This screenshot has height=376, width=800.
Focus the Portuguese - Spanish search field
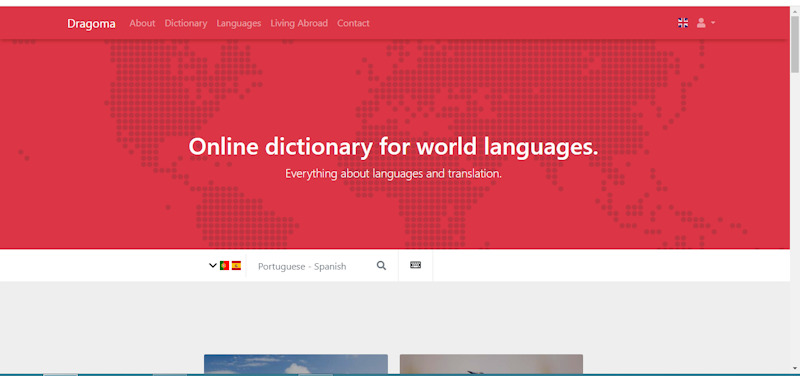pyautogui.click(x=311, y=266)
